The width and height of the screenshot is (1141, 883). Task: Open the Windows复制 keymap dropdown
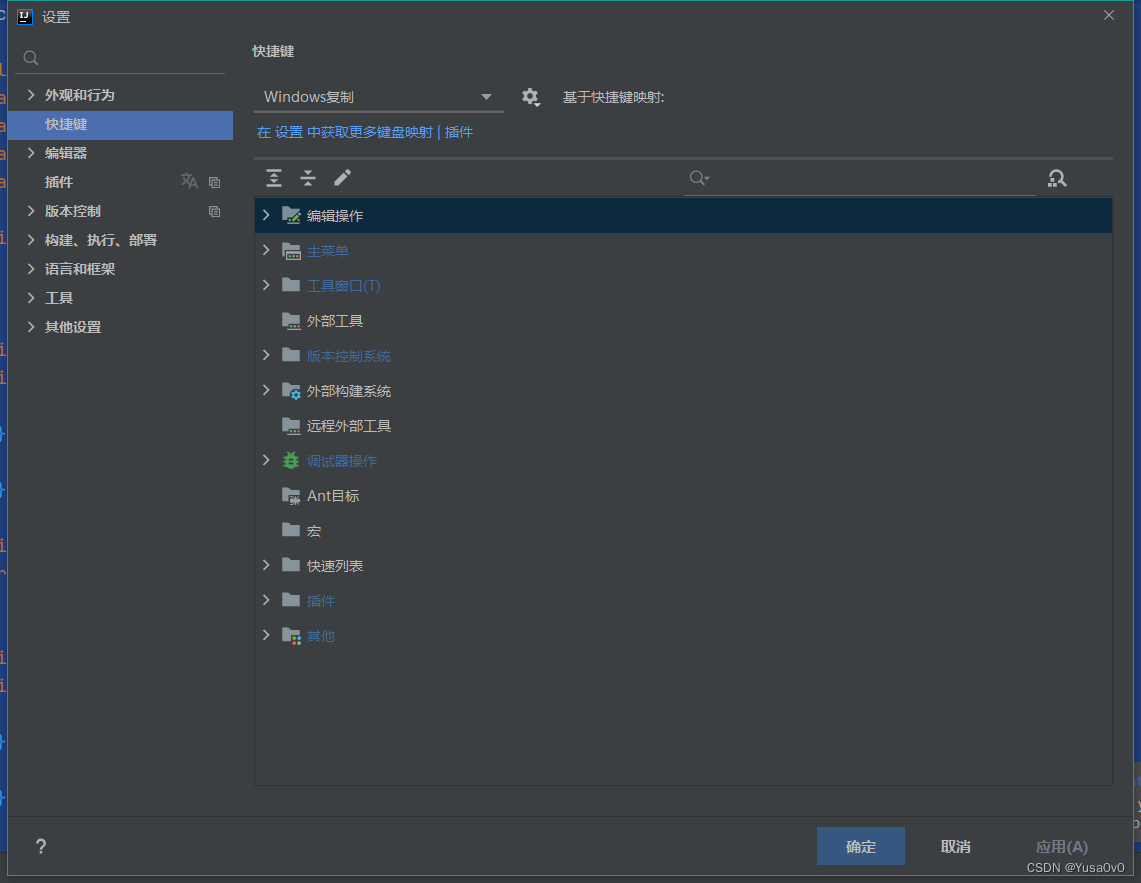[378, 97]
